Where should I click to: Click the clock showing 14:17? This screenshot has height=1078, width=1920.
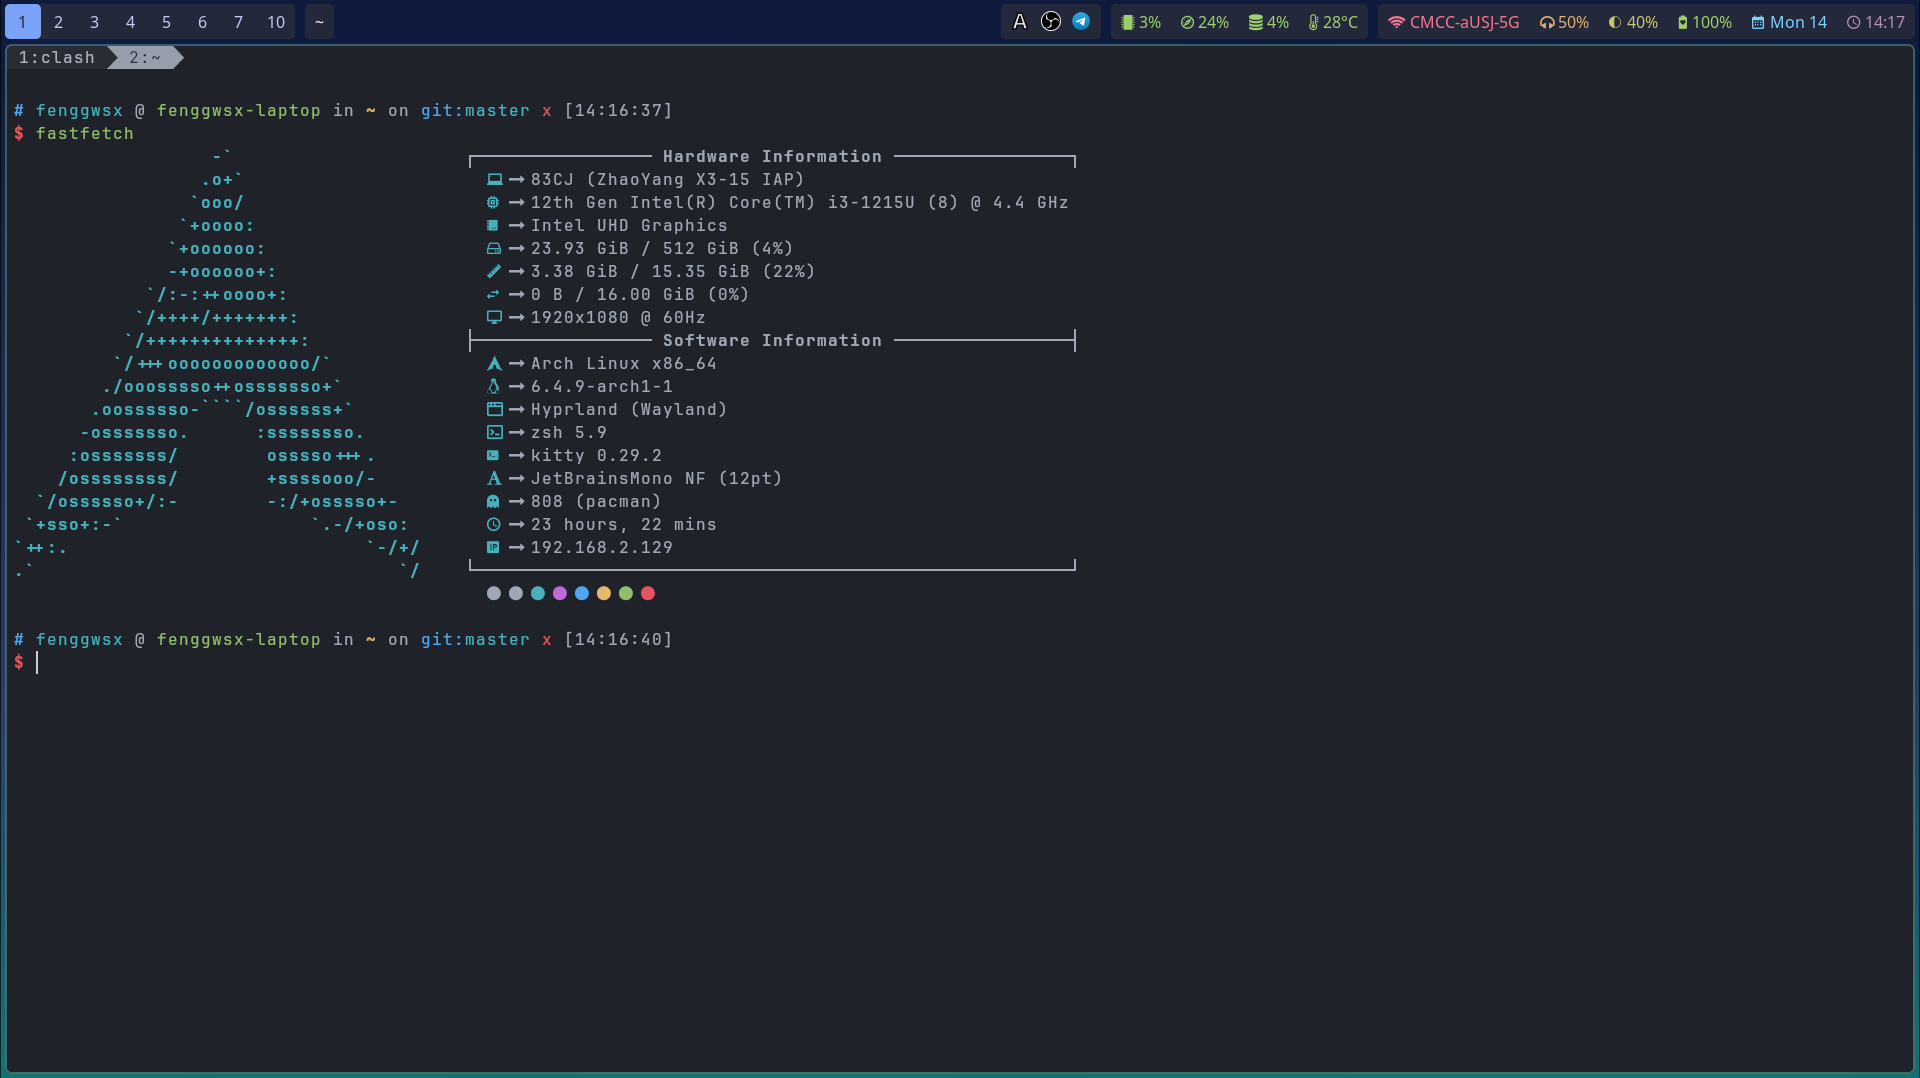(1876, 22)
